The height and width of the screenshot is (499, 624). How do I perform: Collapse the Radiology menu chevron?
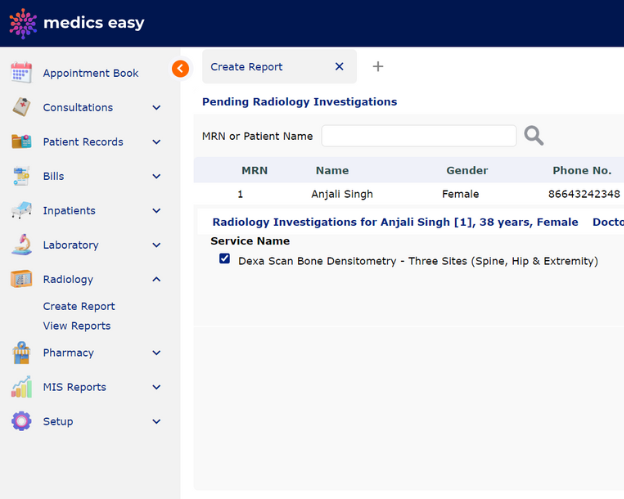click(x=156, y=280)
